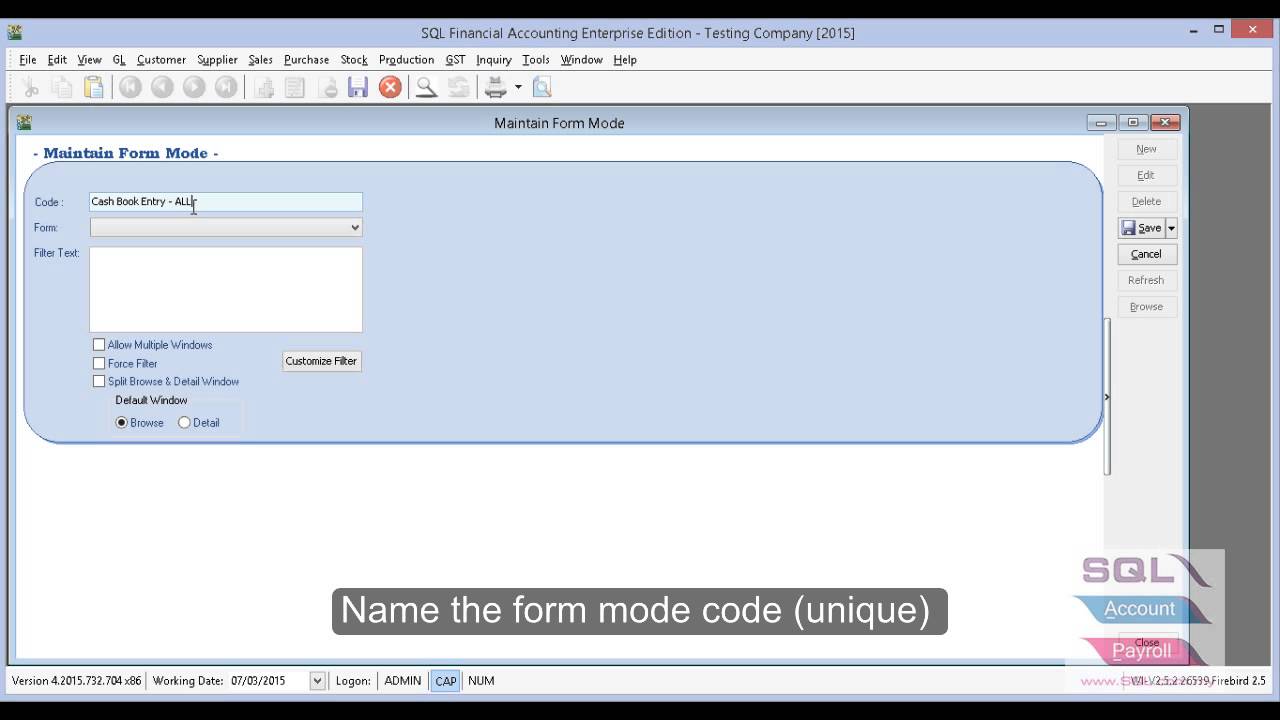Open the Help menu
The width and height of the screenshot is (1280, 720).
625,60
